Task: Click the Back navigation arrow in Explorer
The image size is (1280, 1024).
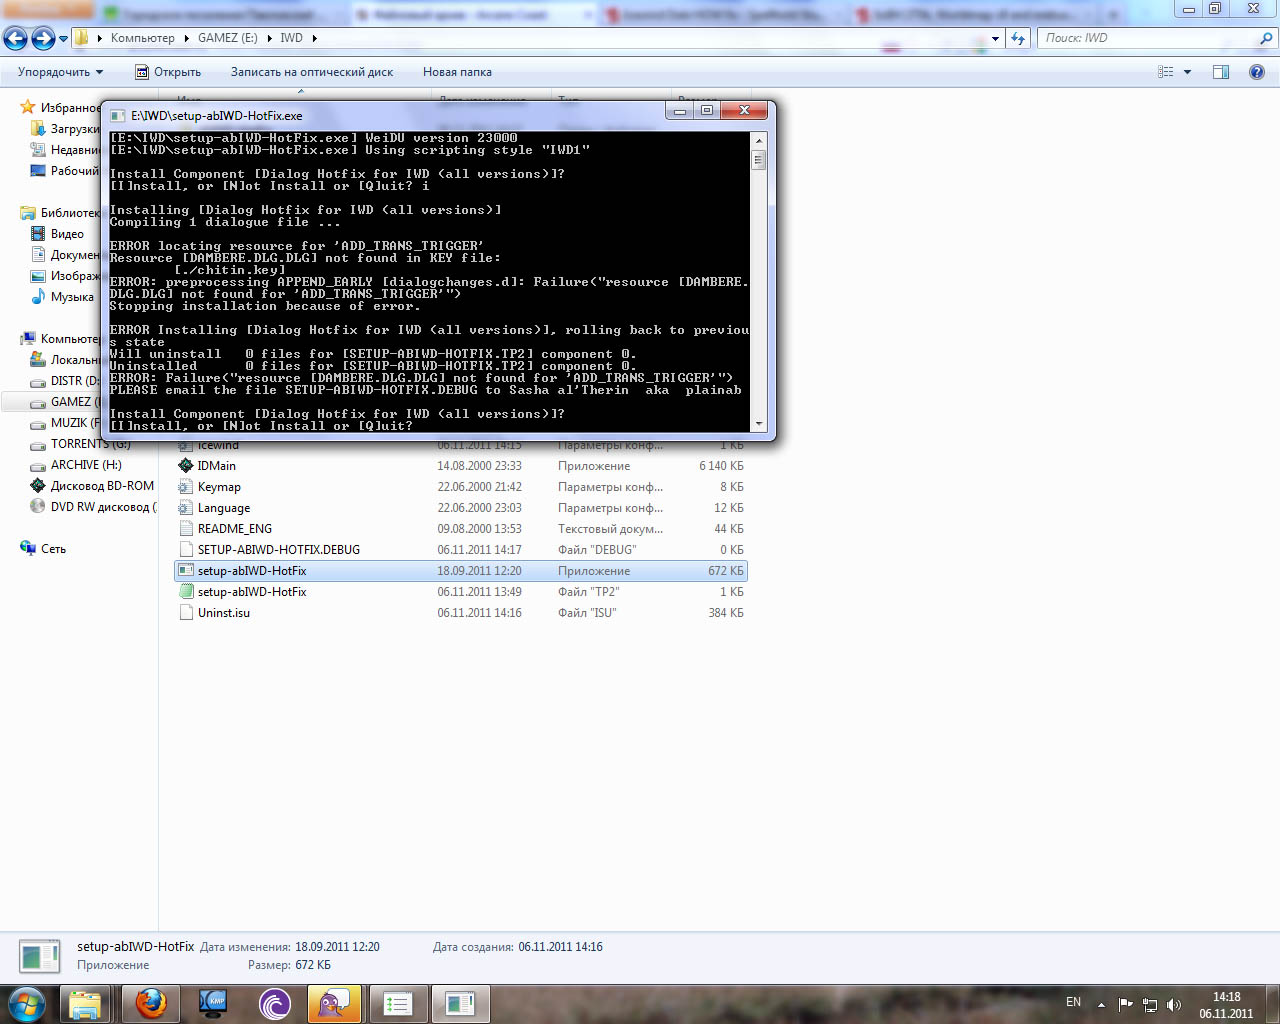Action: (x=15, y=38)
